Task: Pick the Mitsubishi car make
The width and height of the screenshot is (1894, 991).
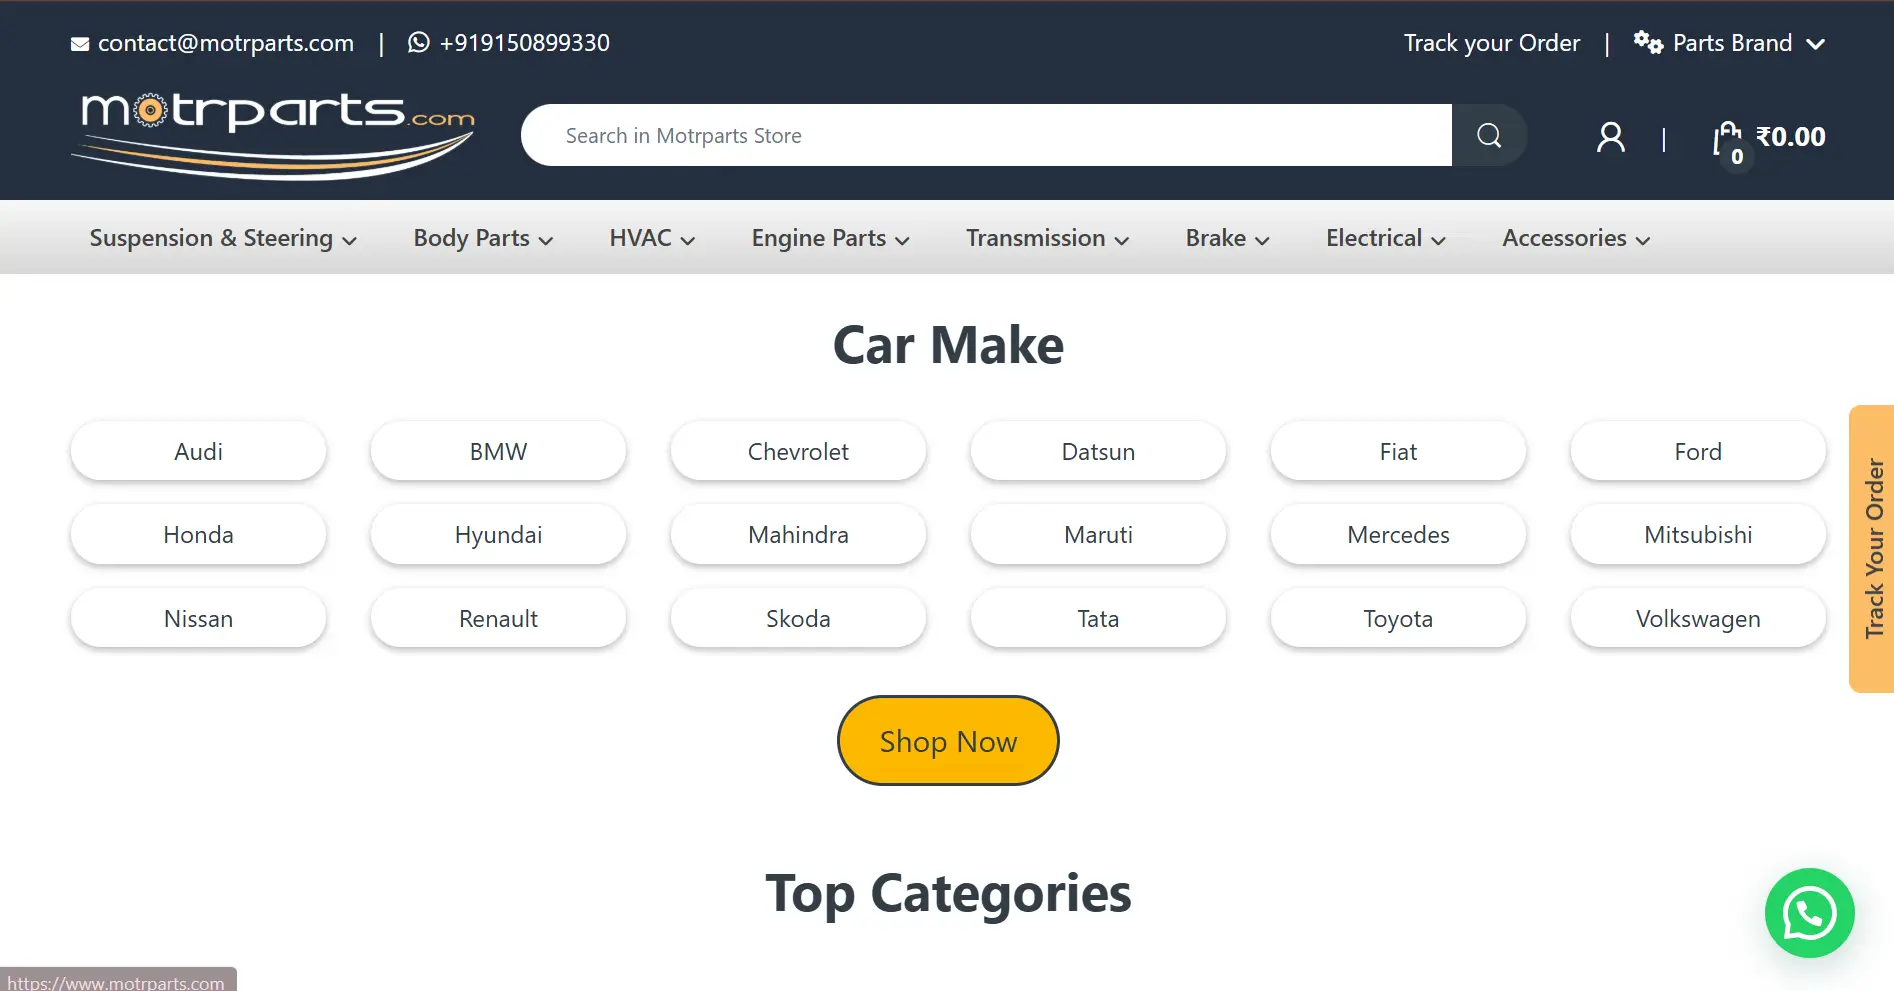Action: coord(1698,535)
